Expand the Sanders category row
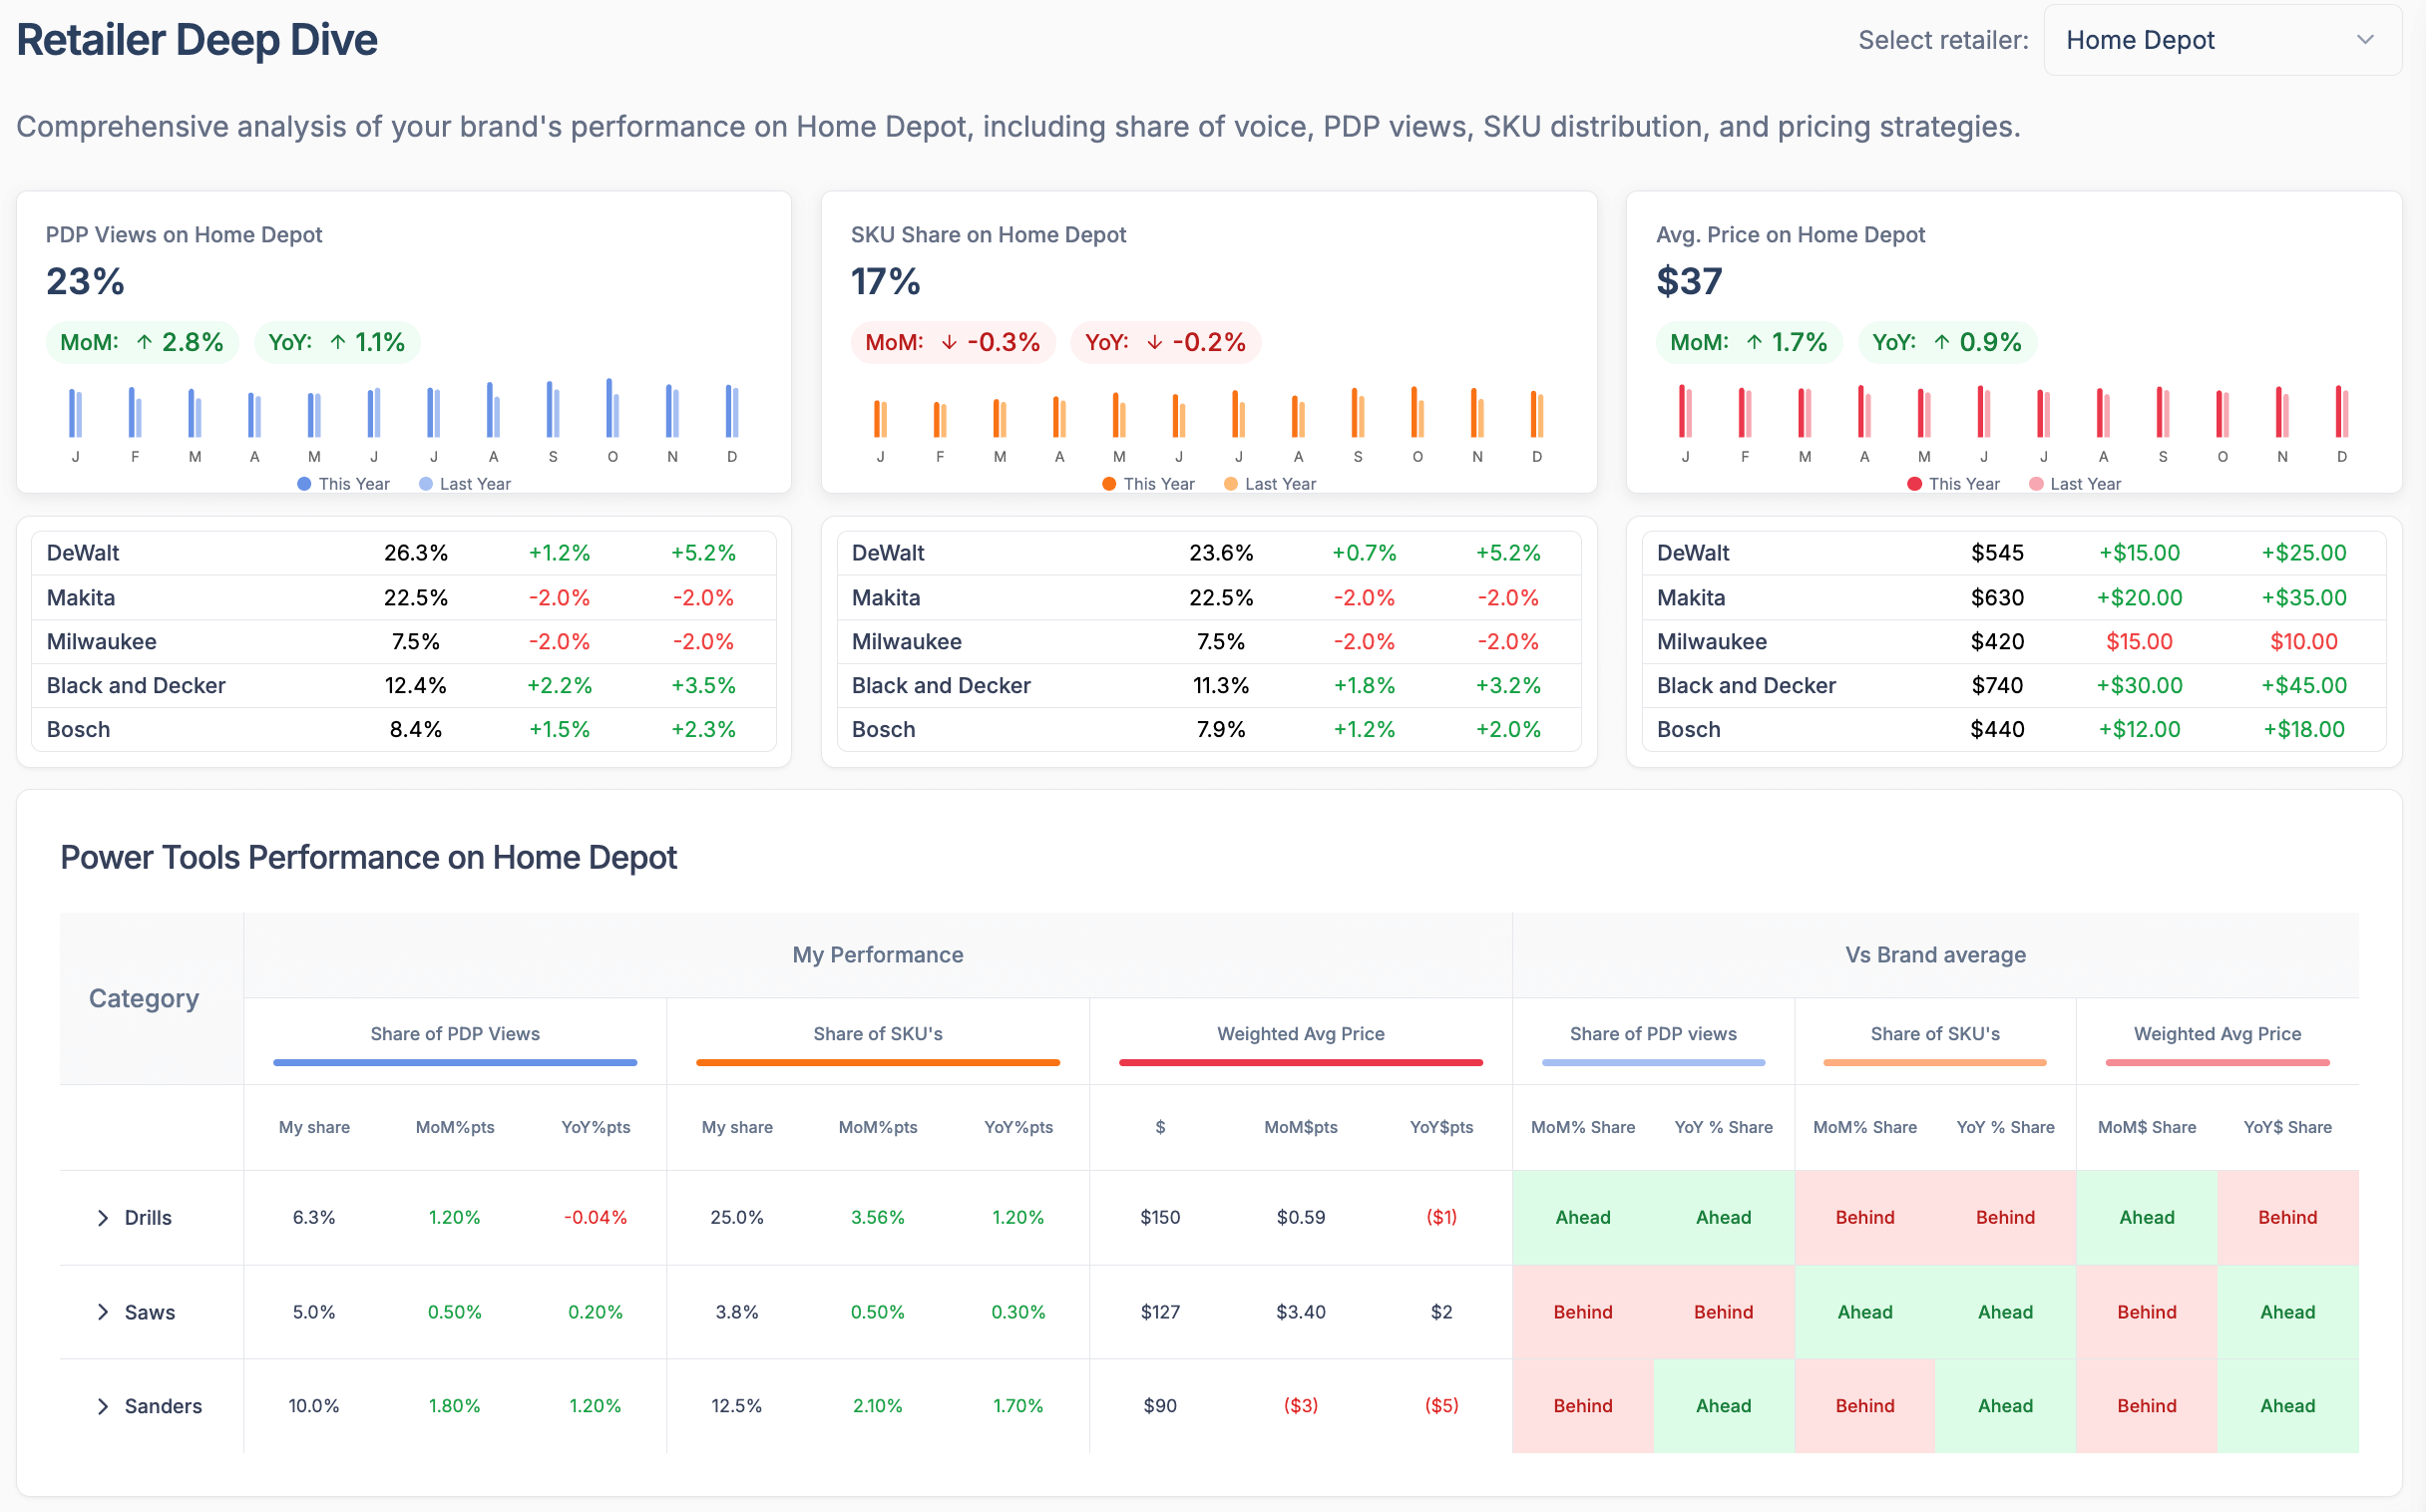The width and height of the screenshot is (2426, 1512). point(103,1405)
